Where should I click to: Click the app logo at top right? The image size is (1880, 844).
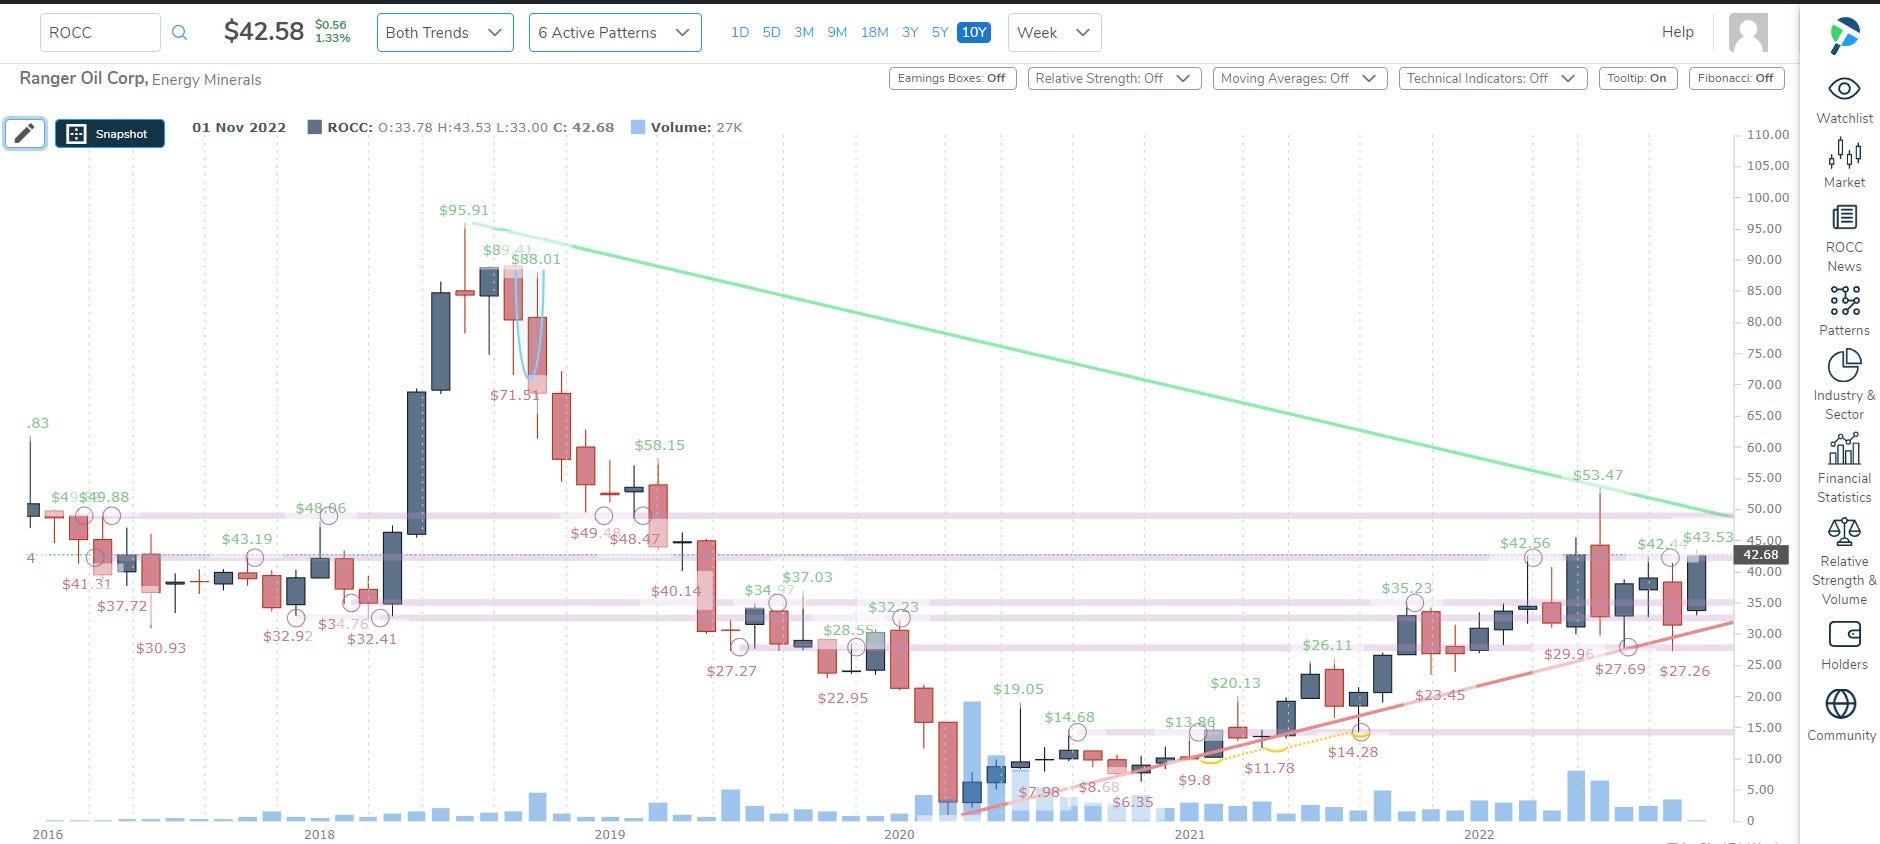pyautogui.click(x=1844, y=35)
